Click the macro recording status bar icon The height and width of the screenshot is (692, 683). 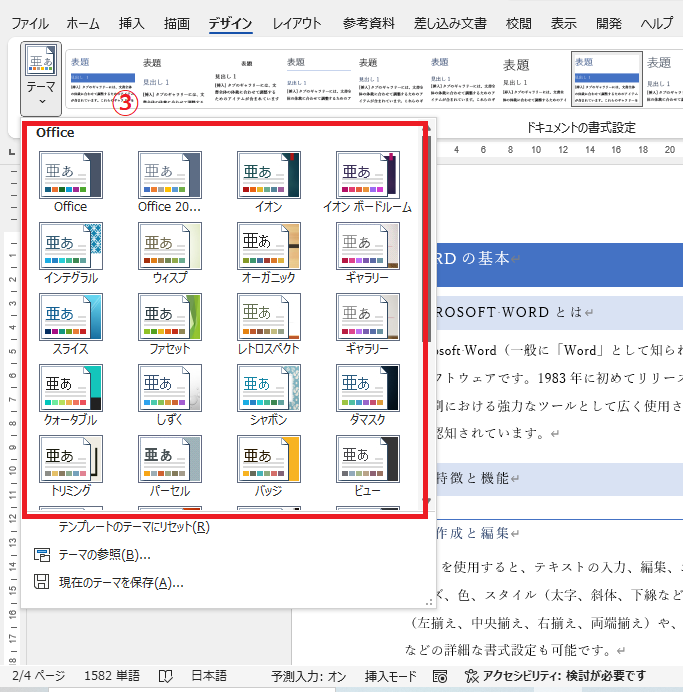pyautogui.click(x=440, y=676)
